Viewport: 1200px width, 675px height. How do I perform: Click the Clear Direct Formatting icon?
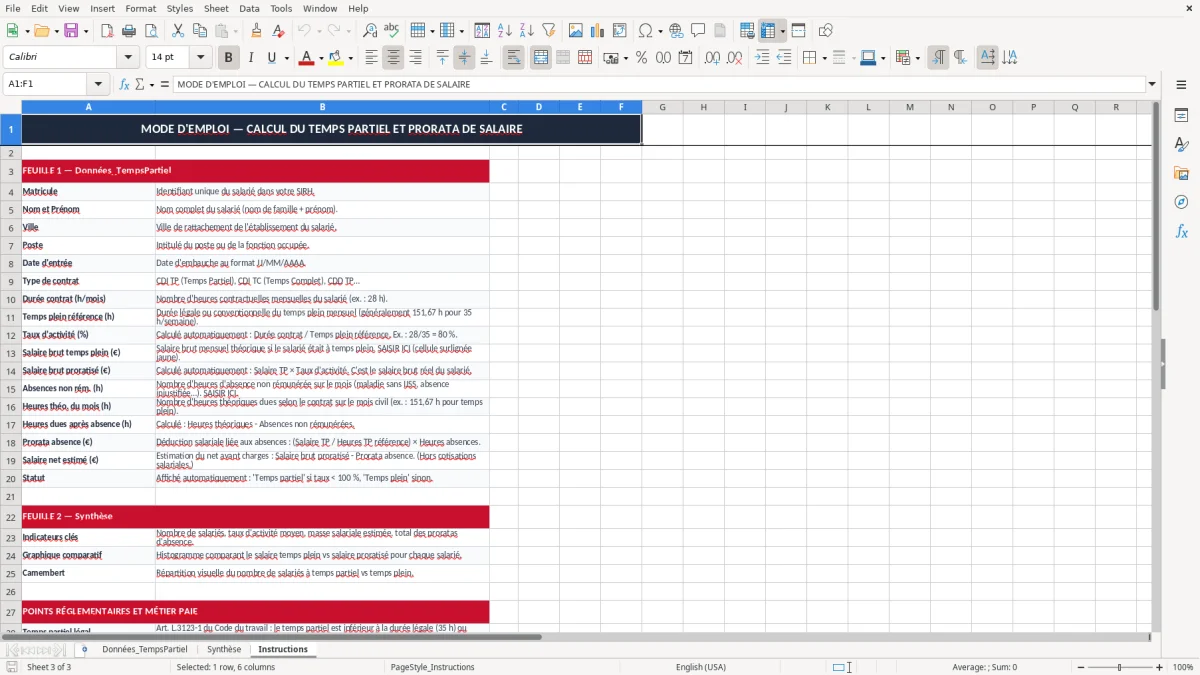click(x=279, y=31)
